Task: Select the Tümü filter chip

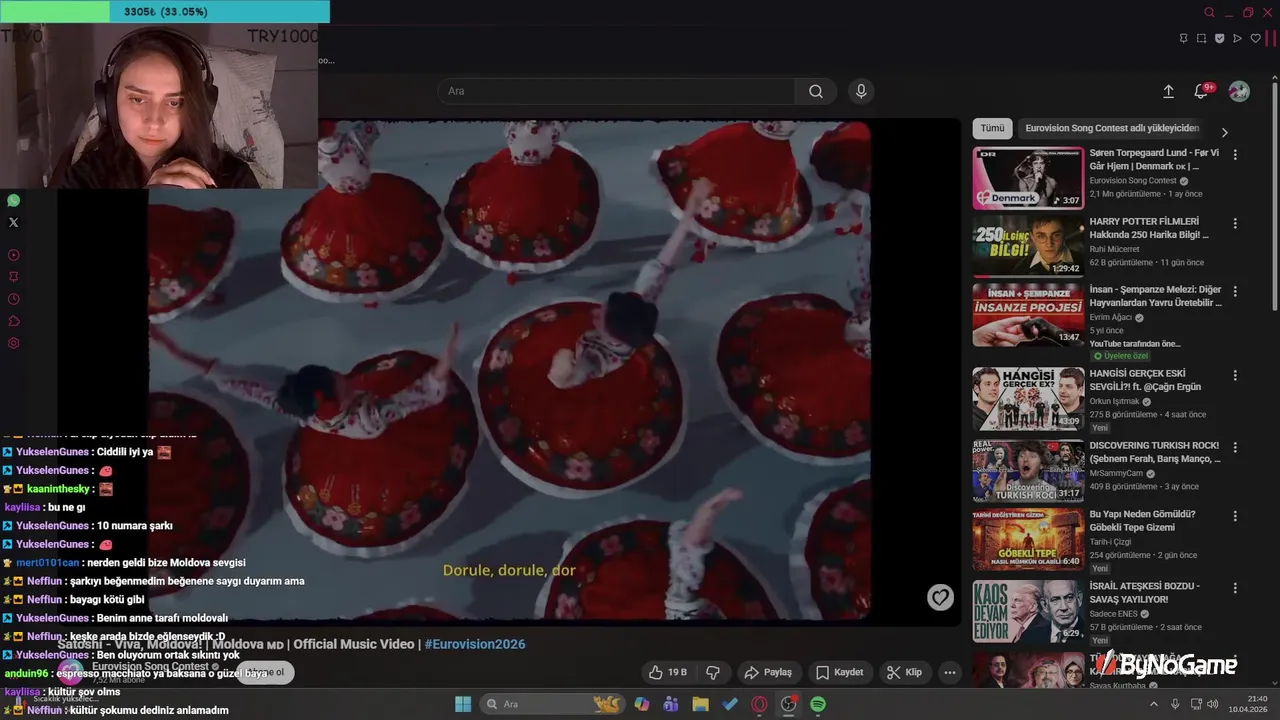Action: [x=992, y=128]
